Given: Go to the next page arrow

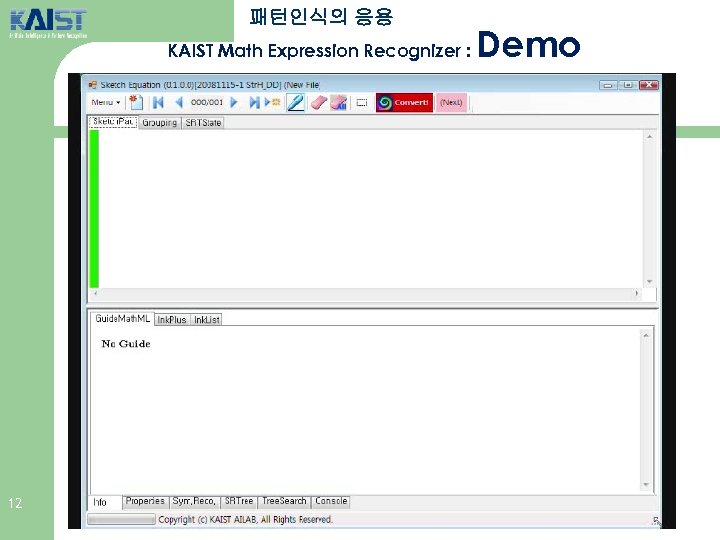Looking at the screenshot, I should click(x=234, y=102).
